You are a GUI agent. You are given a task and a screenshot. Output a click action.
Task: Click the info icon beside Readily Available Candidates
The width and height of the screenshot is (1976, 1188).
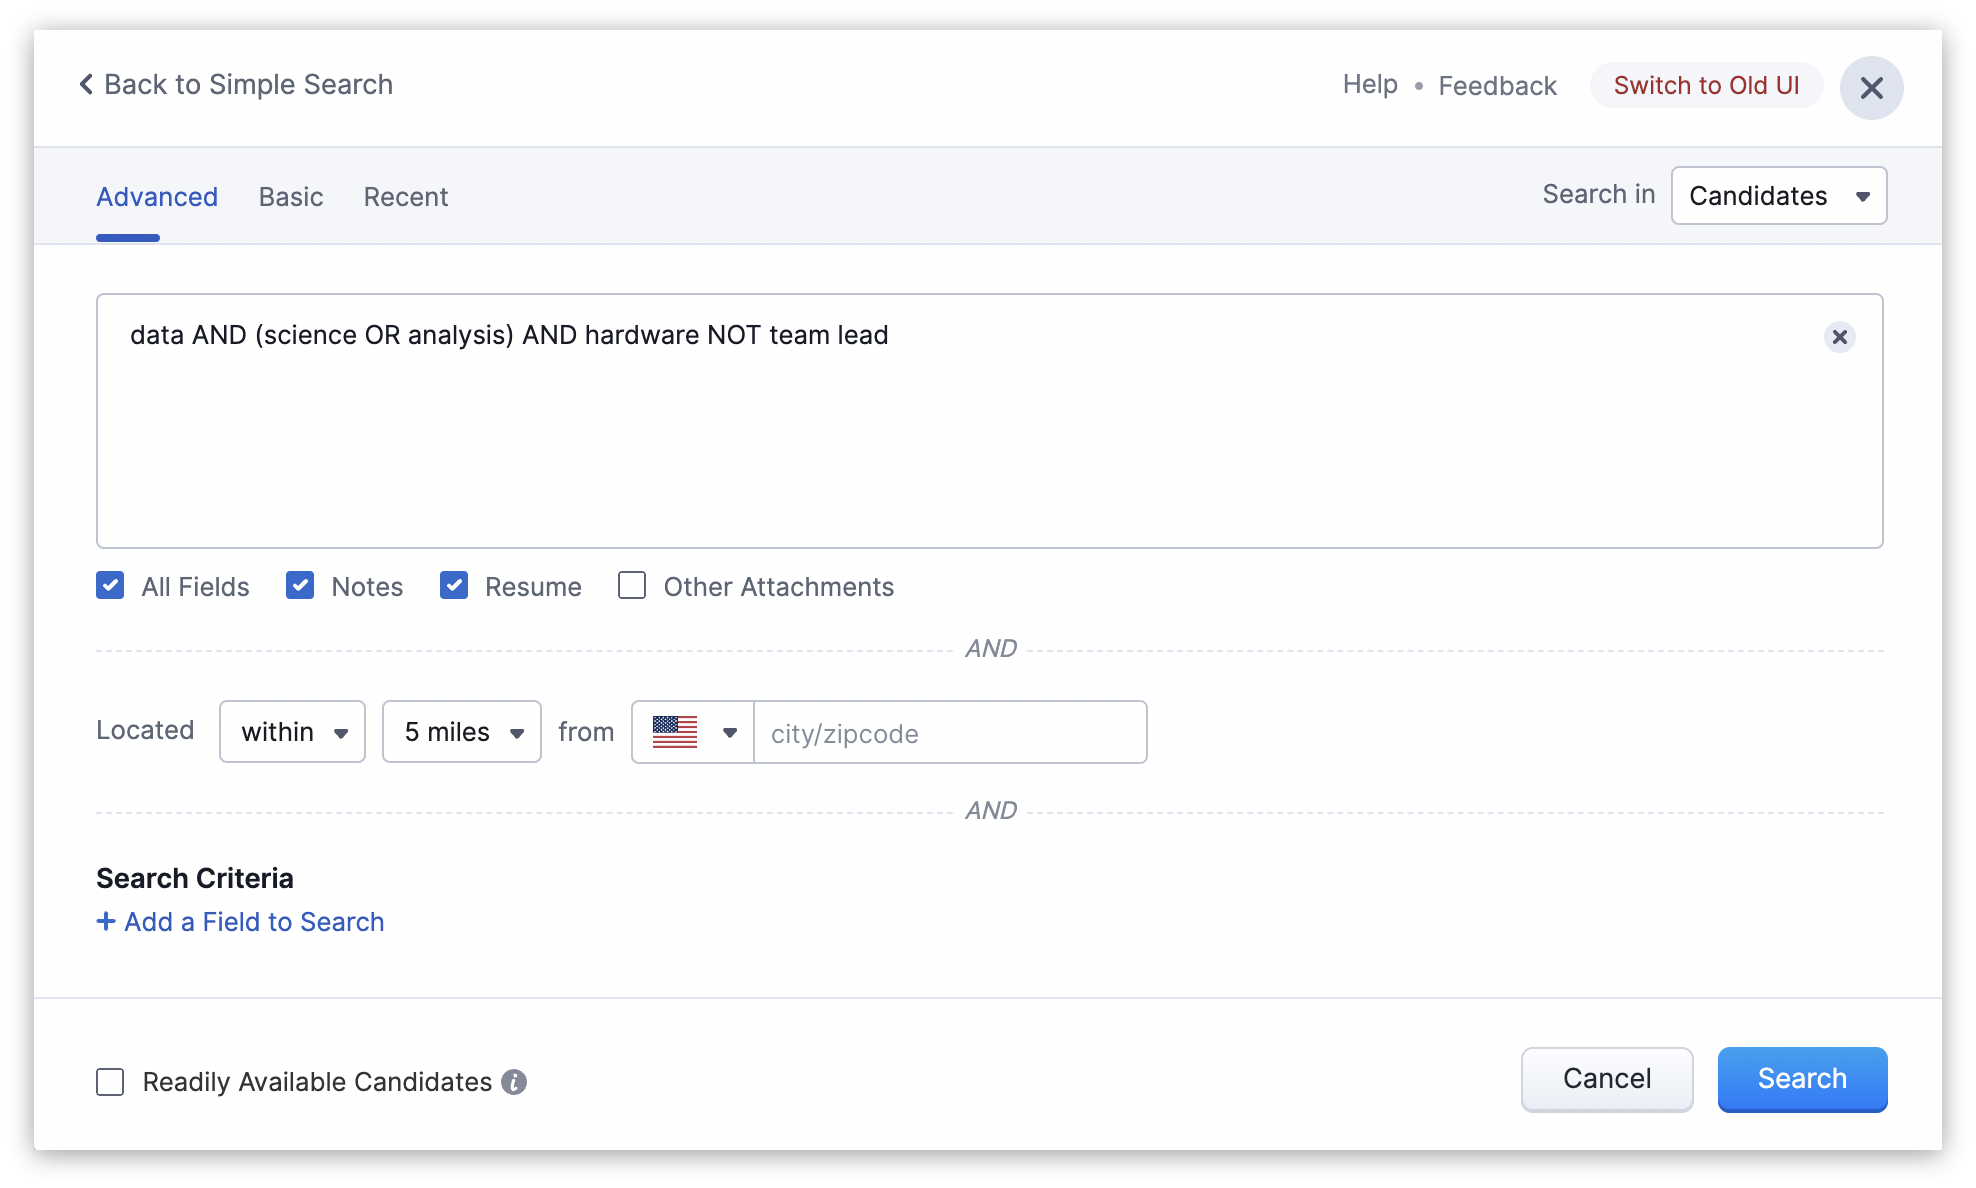point(514,1082)
